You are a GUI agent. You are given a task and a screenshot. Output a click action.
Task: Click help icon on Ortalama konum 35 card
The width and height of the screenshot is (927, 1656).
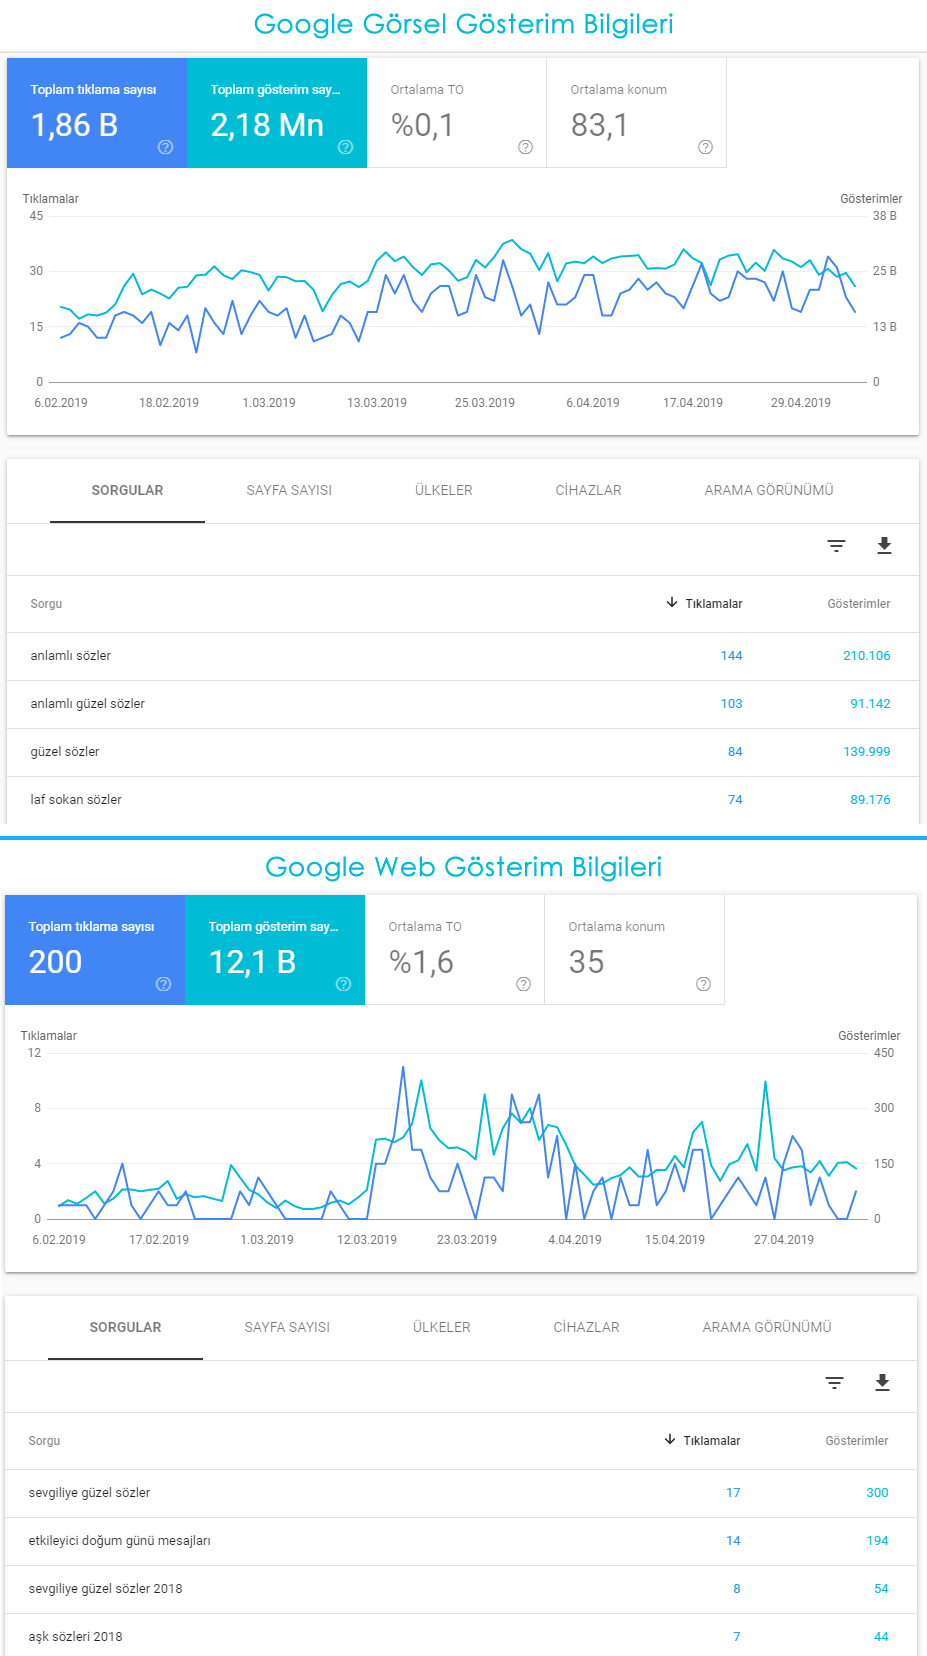(704, 984)
